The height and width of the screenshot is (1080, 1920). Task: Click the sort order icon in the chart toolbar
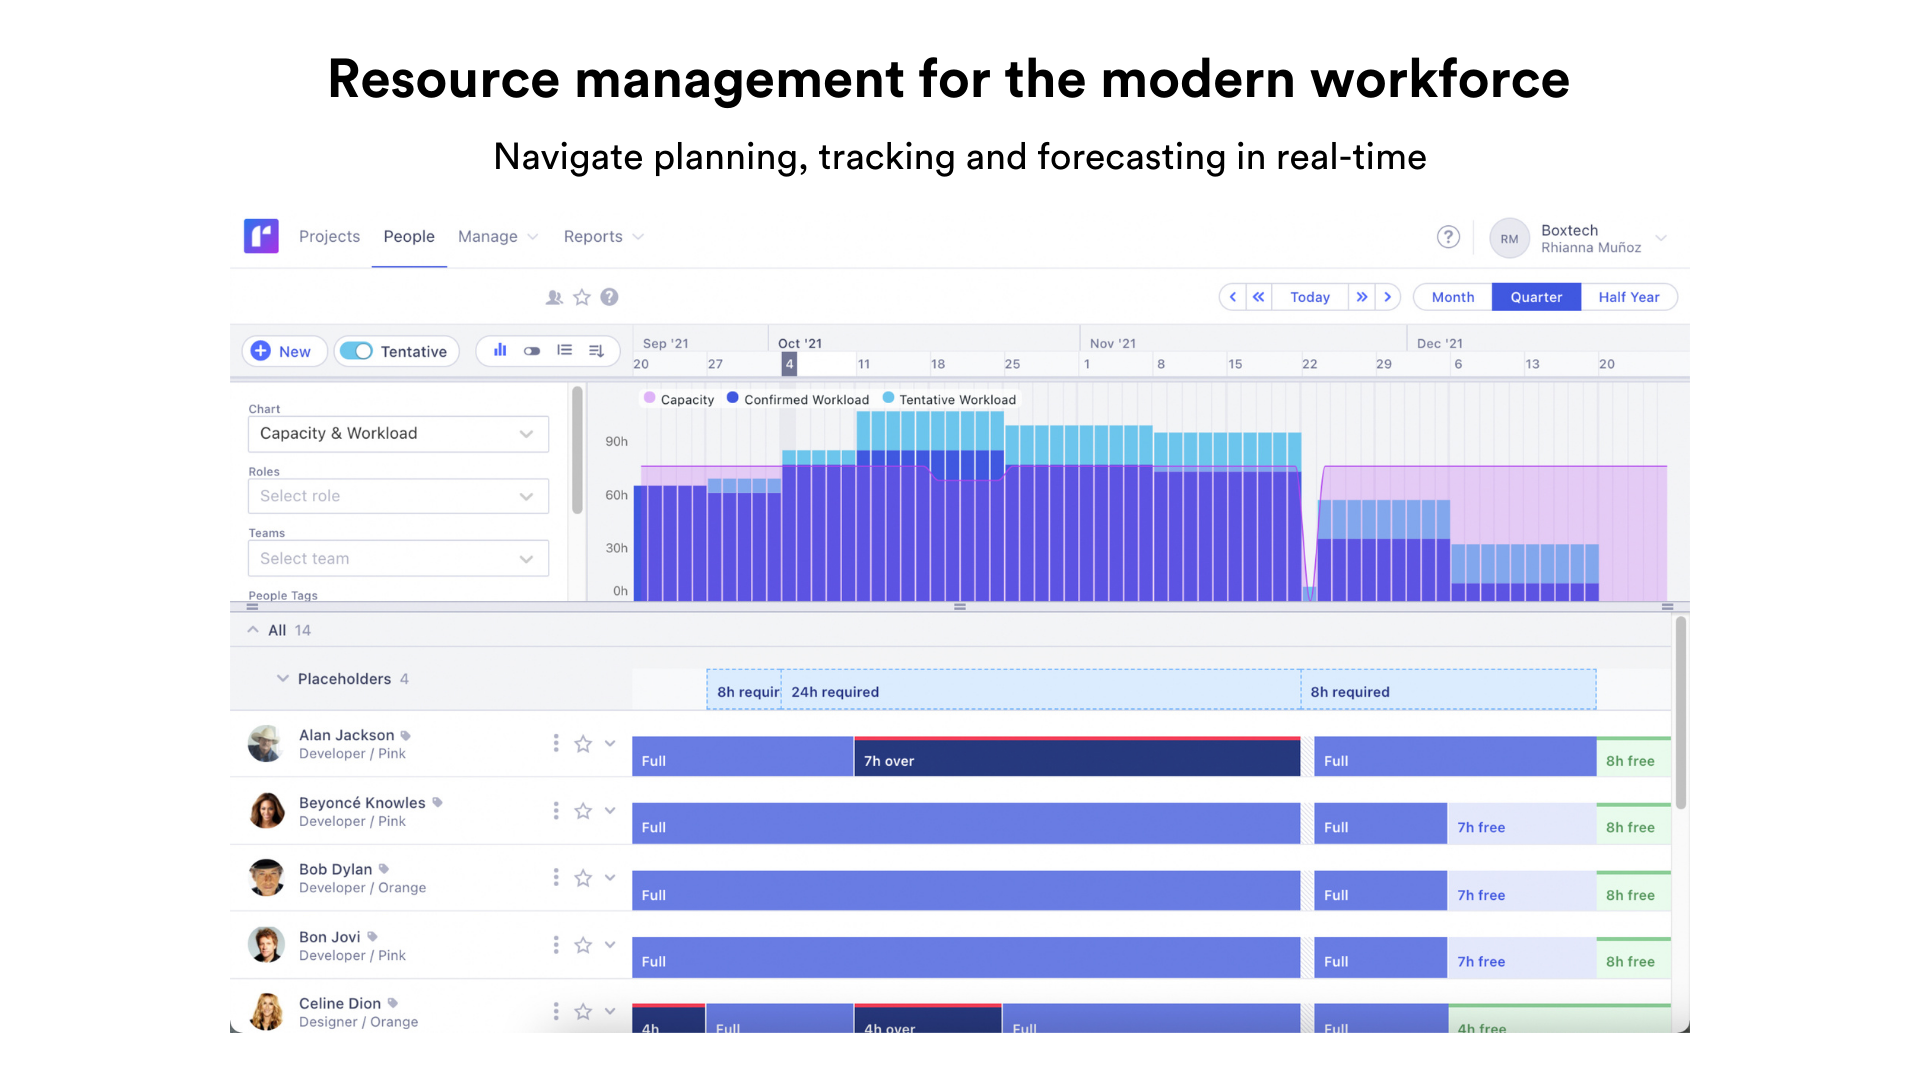tap(597, 351)
